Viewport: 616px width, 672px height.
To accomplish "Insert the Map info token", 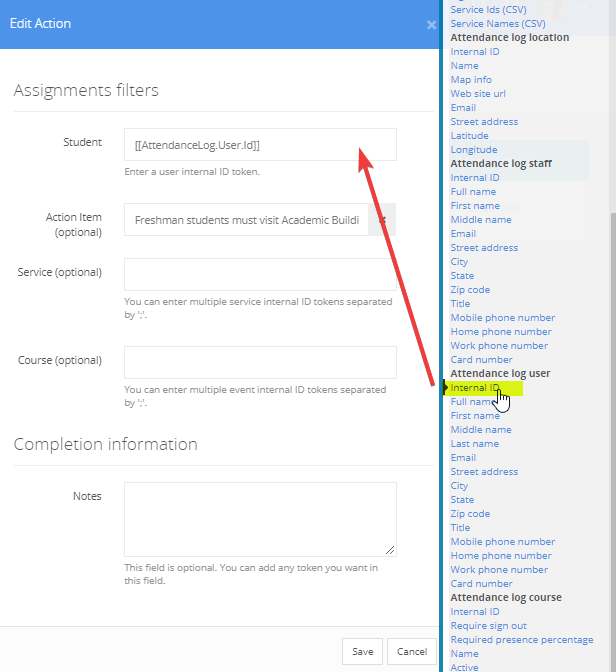I will pos(471,80).
